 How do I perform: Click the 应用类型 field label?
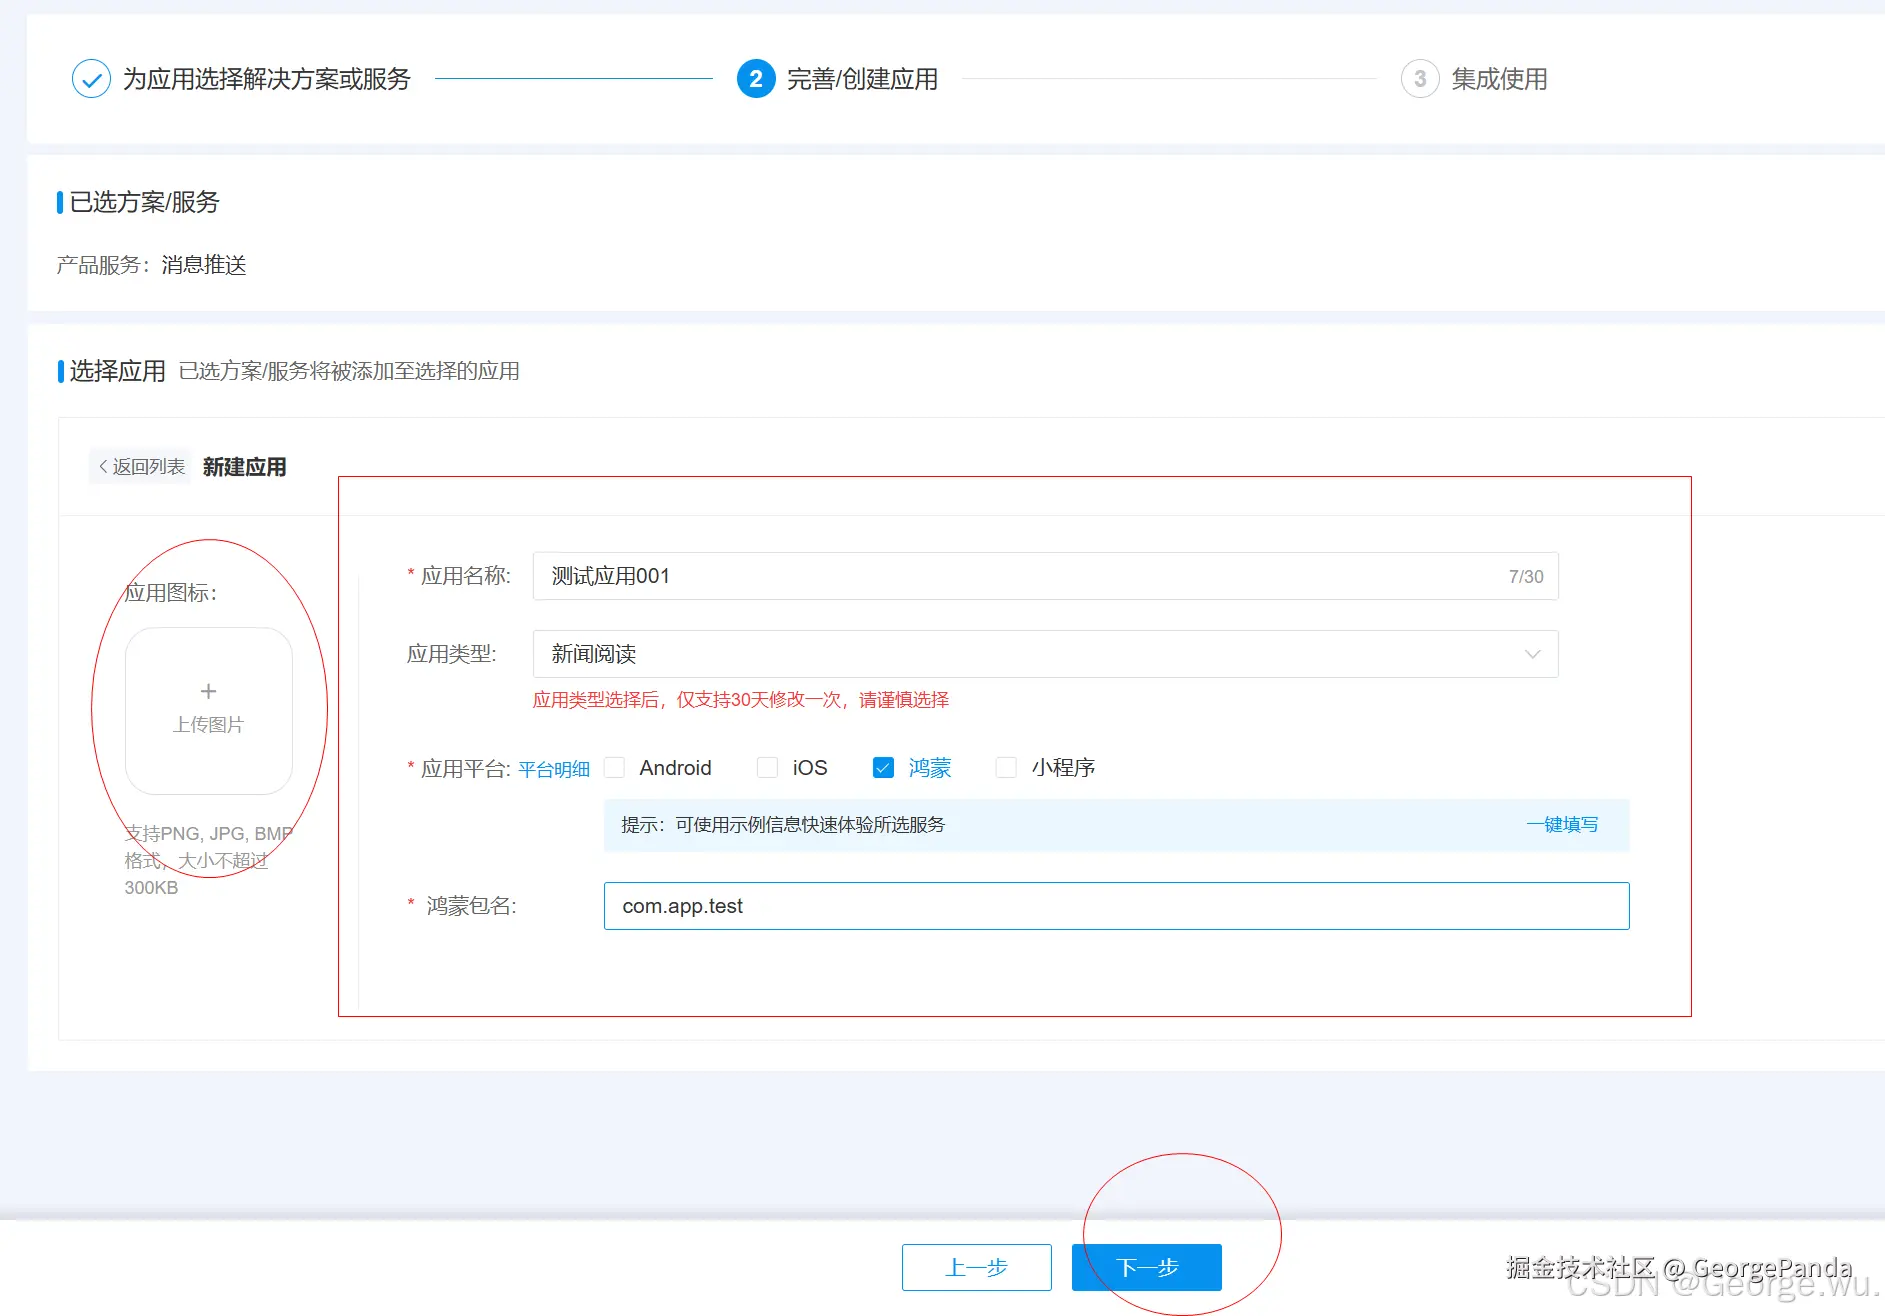click(x=452, y=654)
